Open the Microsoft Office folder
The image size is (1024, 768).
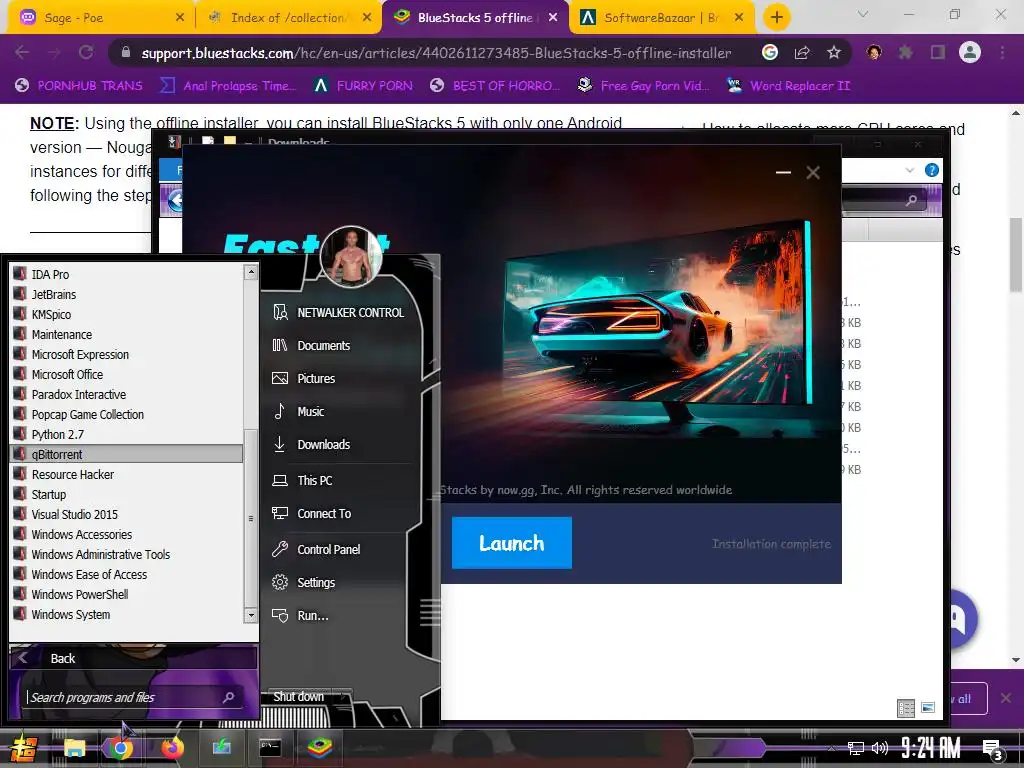pyautogui.click(x=126, y=374)
